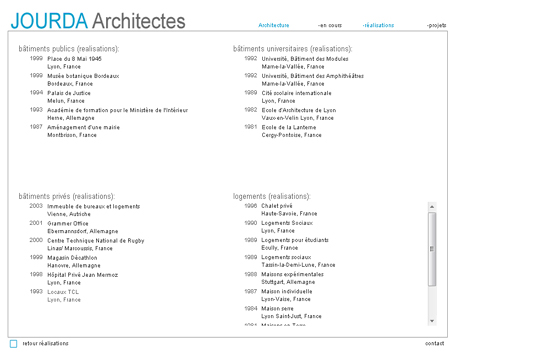
Task: Click the logements list scroll down arrow
Action: 432,321
